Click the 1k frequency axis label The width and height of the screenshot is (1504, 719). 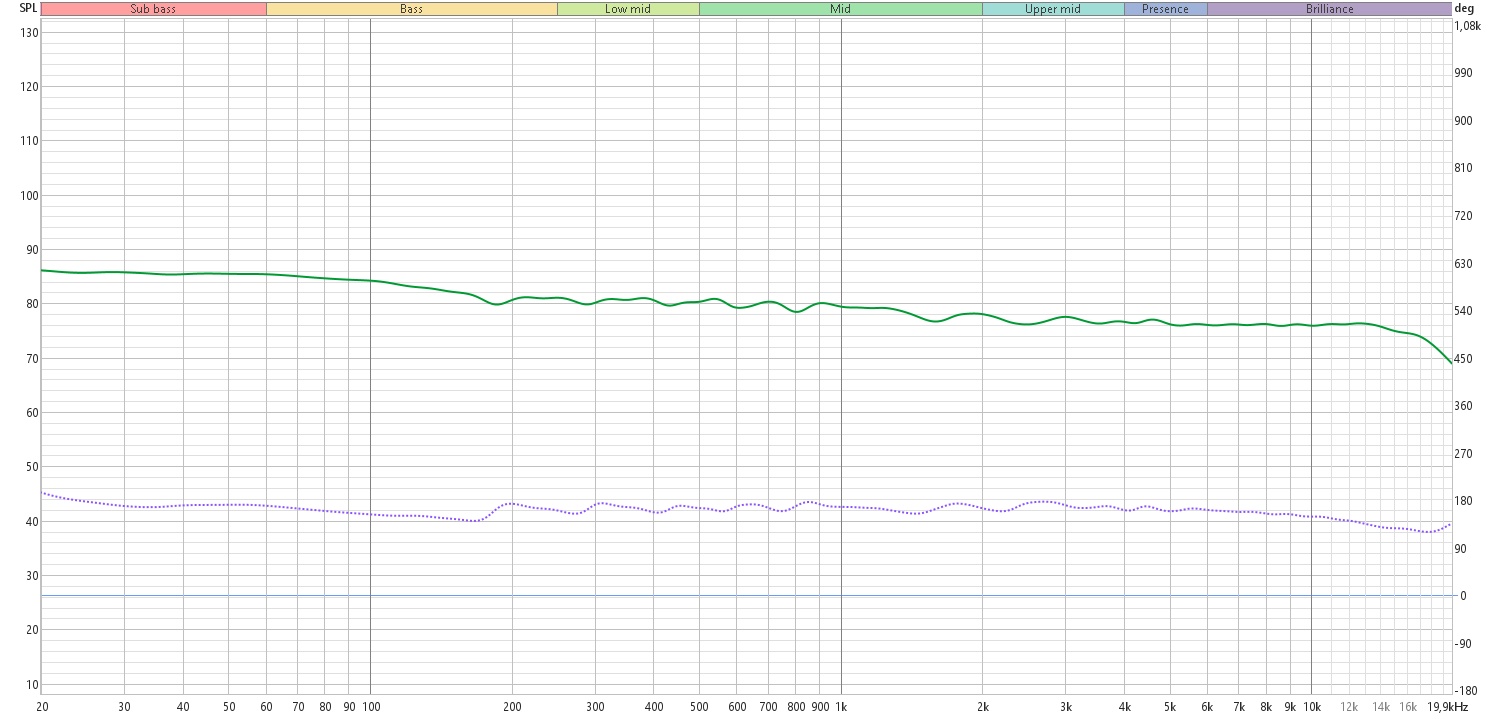pos(840,707)
